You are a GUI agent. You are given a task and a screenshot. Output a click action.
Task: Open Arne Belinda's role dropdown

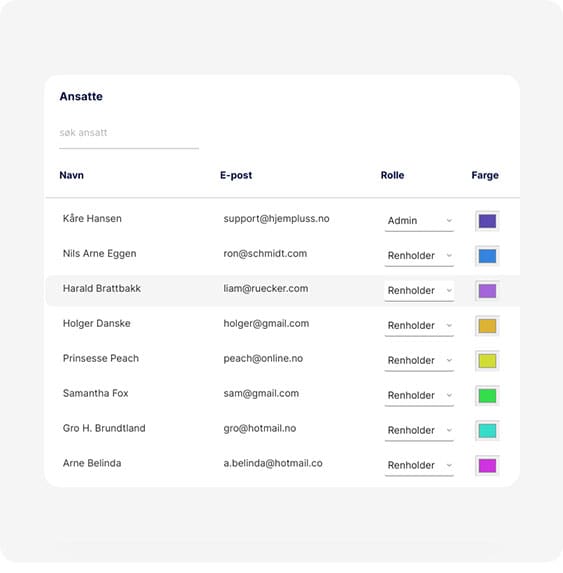(x=419, y=465)
